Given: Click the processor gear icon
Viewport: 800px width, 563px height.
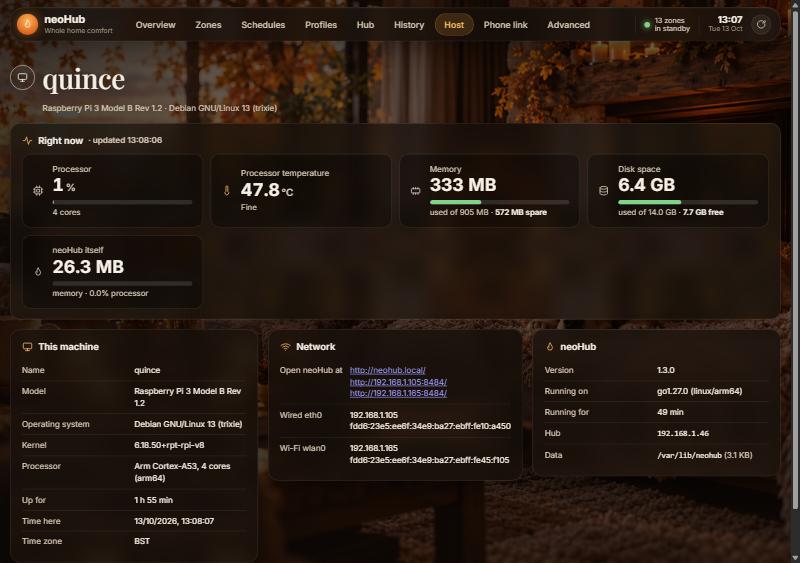Looking at the screenshot, I should (x=38, y=191).
